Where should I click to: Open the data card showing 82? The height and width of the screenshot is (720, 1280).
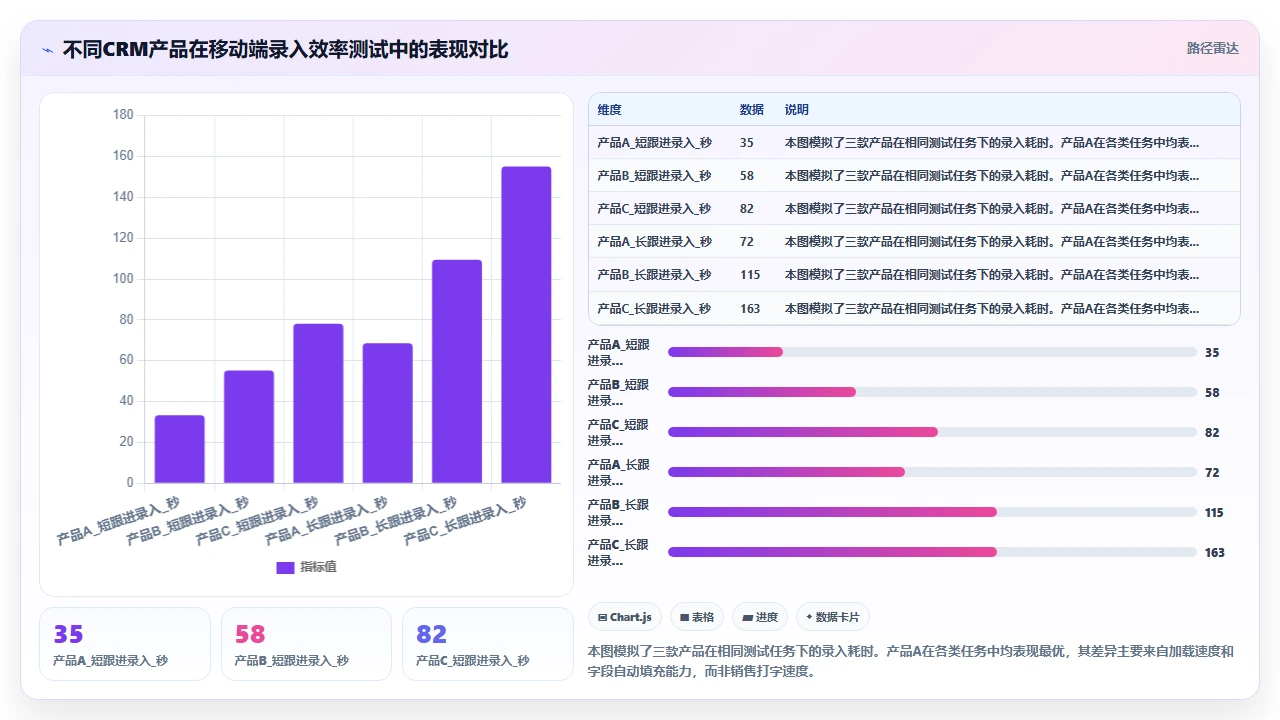(488, 644)
